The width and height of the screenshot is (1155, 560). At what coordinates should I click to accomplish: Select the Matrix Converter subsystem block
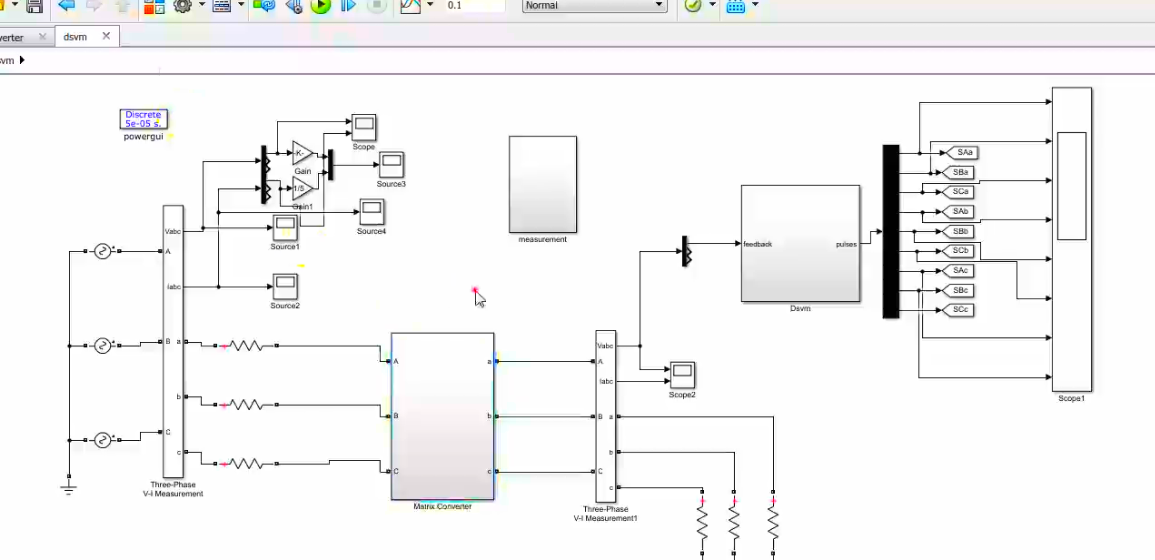click(442, 416)
